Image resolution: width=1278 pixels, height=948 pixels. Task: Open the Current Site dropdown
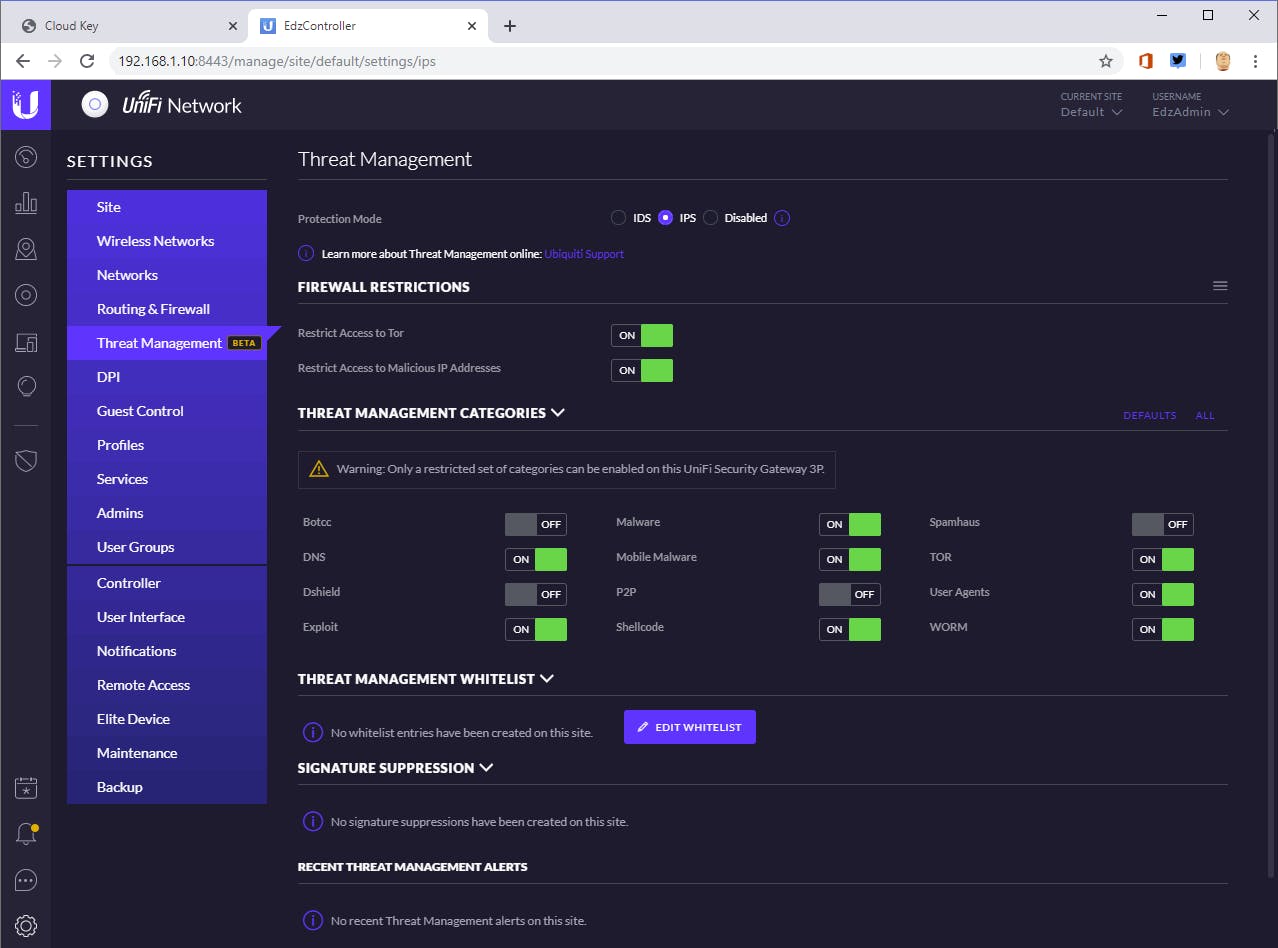tap(1091, 112)
